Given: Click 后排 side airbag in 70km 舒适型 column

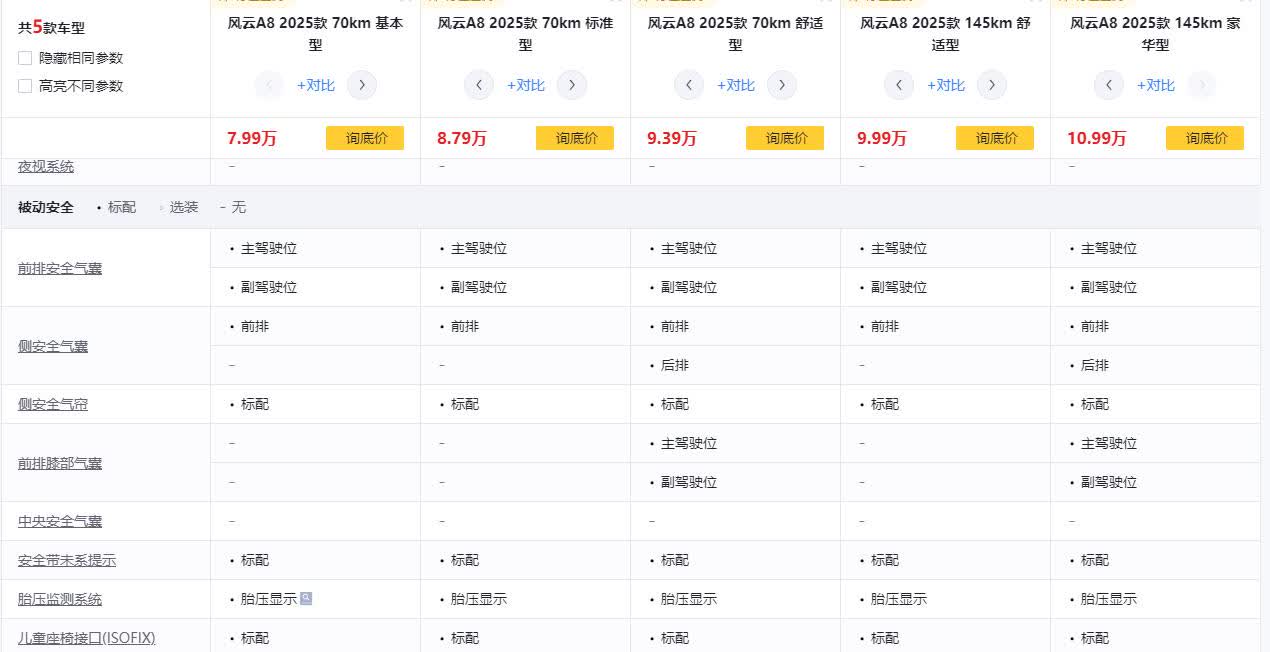Looking at the screenshot, I should coord(675,365).
